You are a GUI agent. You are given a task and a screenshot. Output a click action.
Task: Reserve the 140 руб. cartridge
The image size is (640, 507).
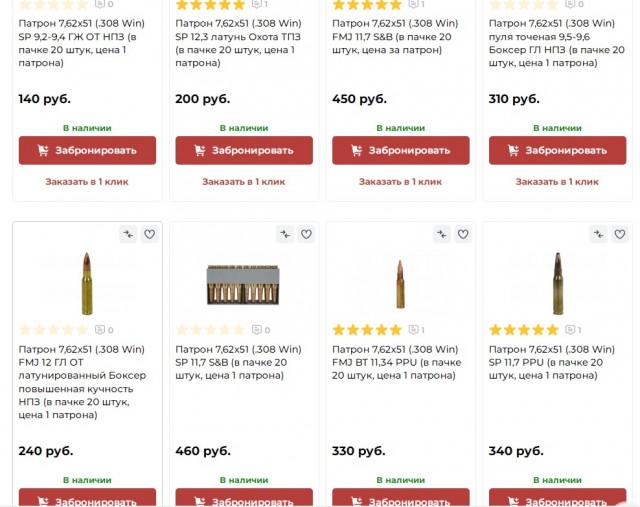87,151
